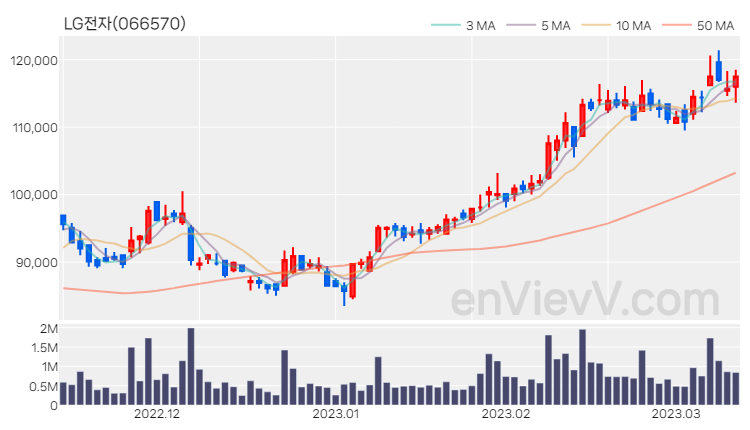Click the 1M volume axis label

(x=49, y=367)
